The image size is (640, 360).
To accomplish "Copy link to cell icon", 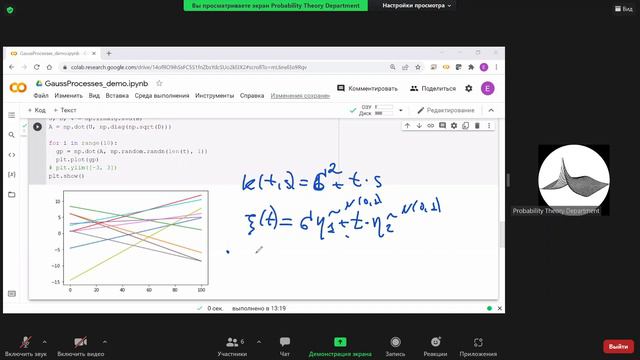I will pos(431,126).
